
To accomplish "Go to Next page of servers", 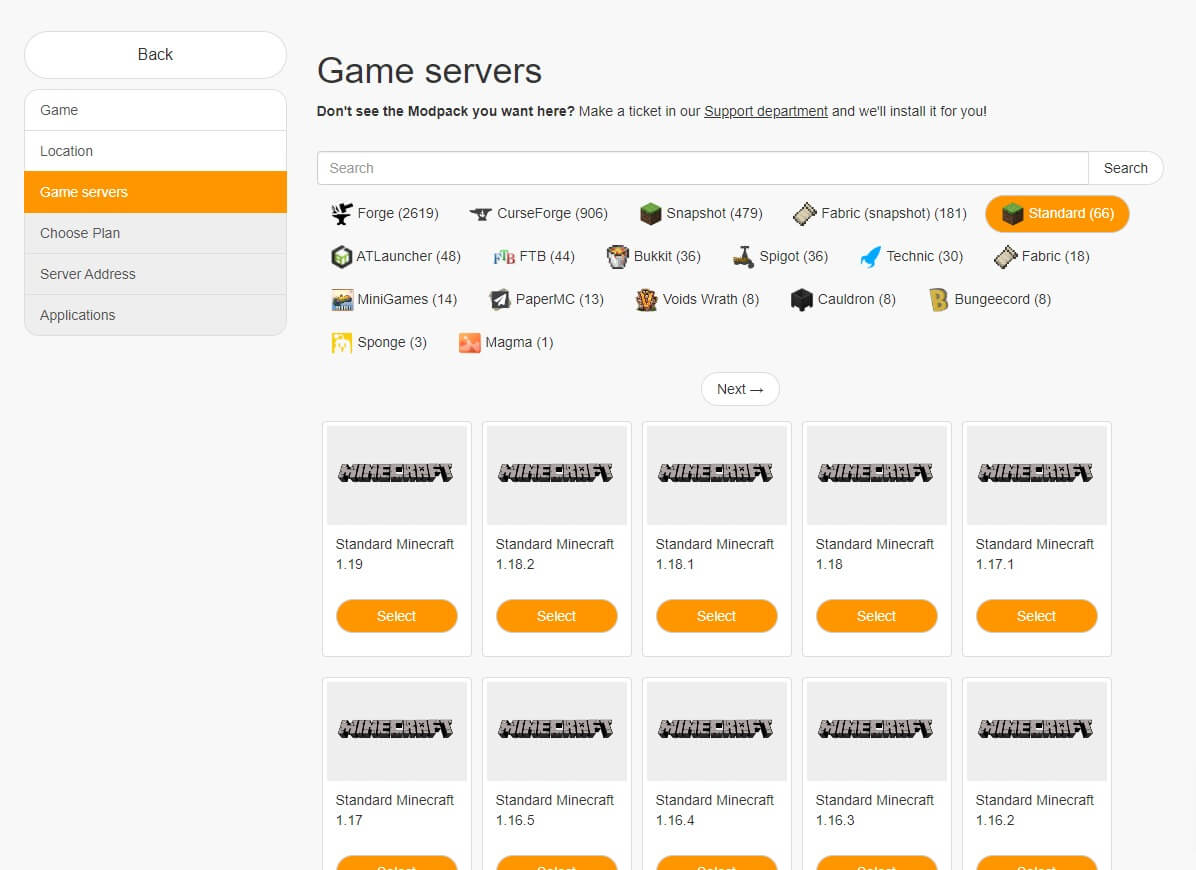I will tap(740, 389).
